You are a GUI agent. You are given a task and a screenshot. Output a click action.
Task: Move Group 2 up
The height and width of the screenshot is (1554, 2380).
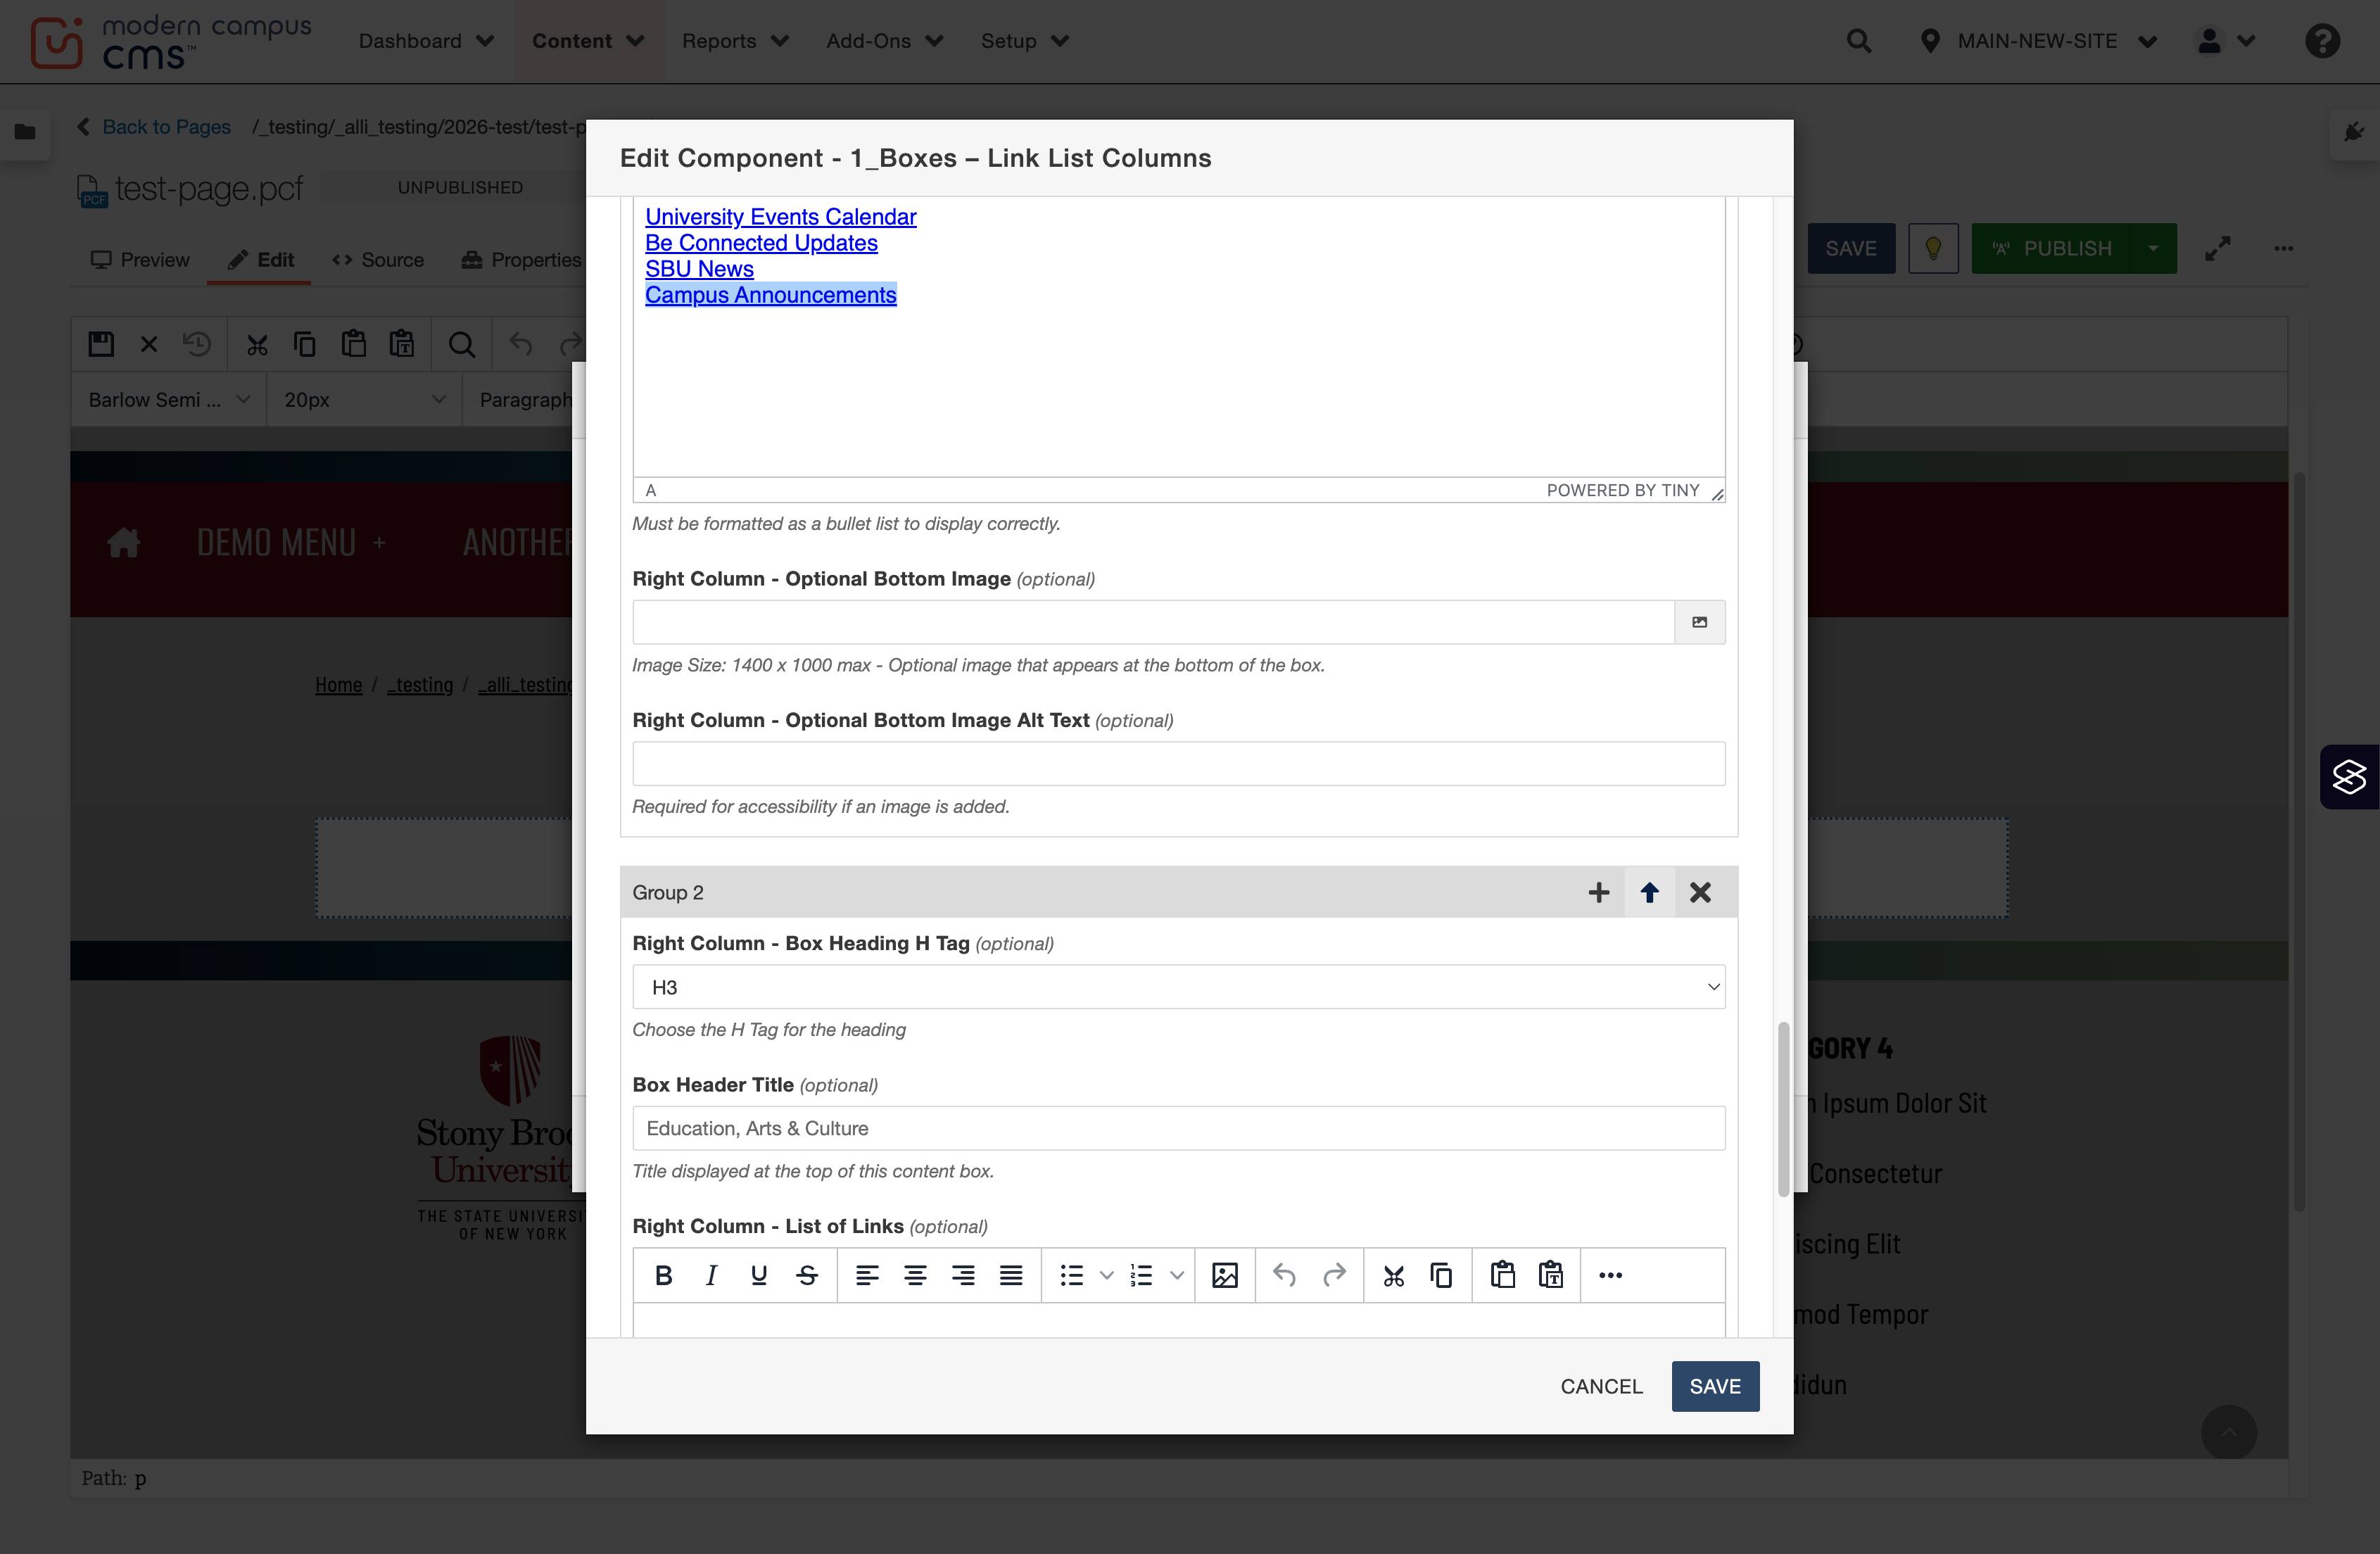point(1650,892)
